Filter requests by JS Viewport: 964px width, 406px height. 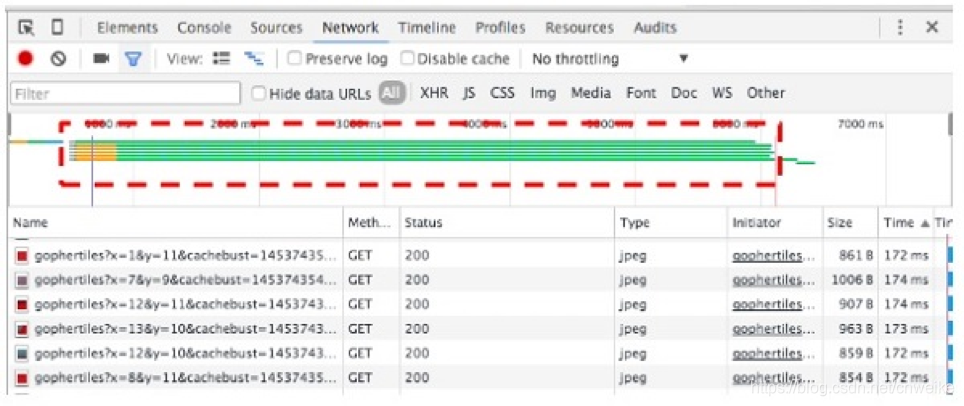point(469,93)
